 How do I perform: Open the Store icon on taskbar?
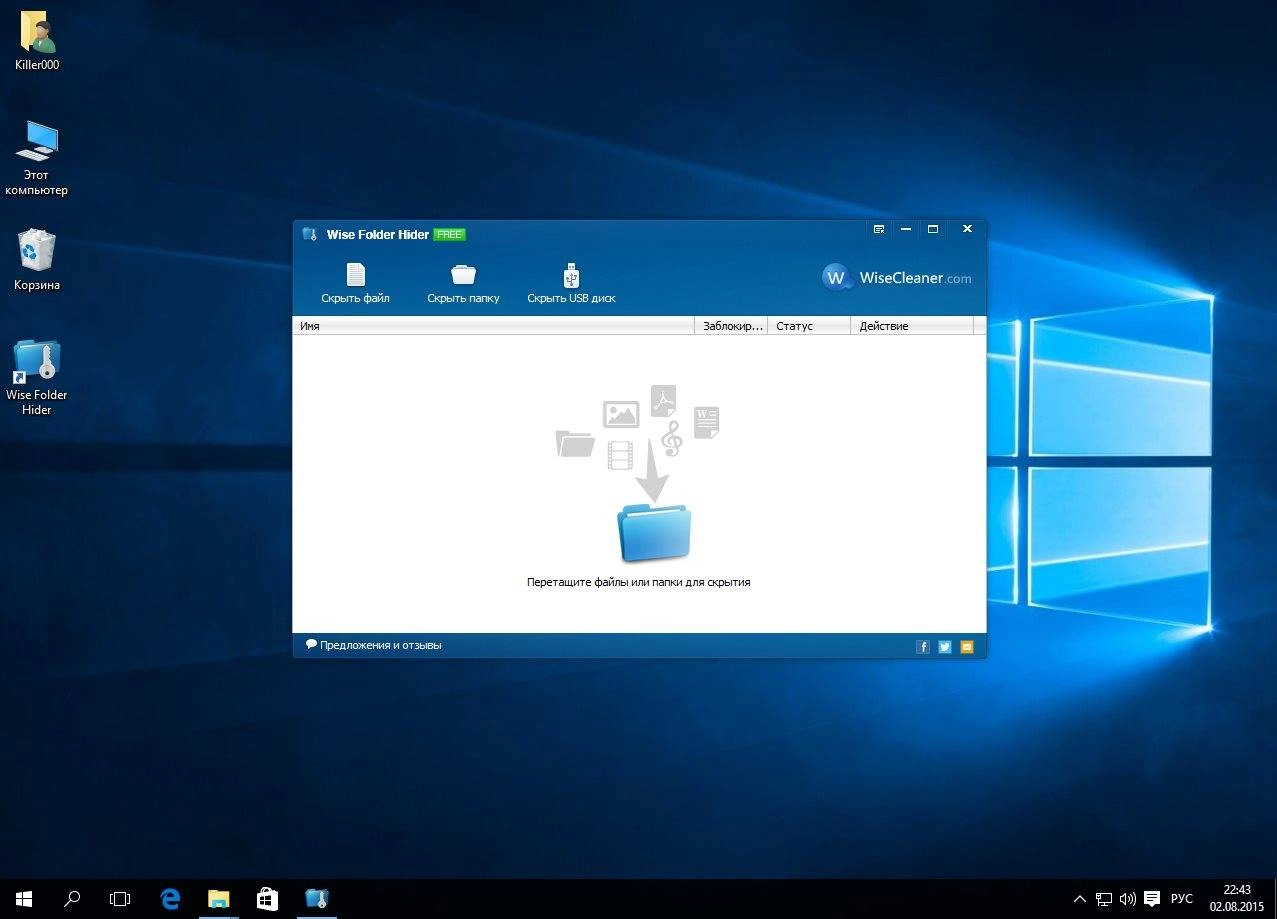click(267, 899)
